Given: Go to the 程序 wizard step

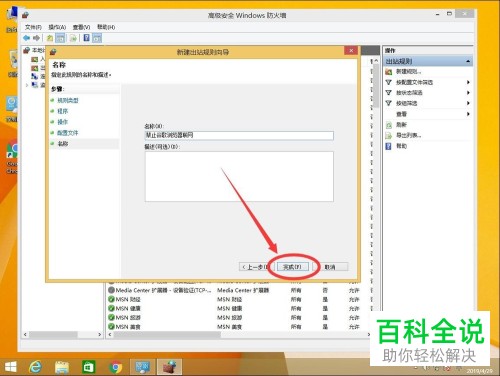Looking at the screenshot, I should (x=62, y=111).
